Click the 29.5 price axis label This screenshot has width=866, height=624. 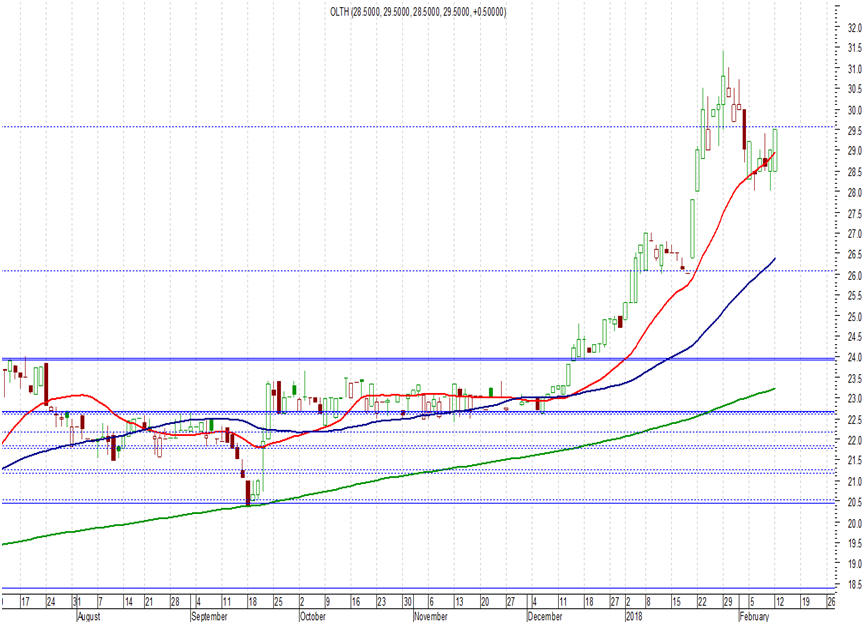[855, 131]
